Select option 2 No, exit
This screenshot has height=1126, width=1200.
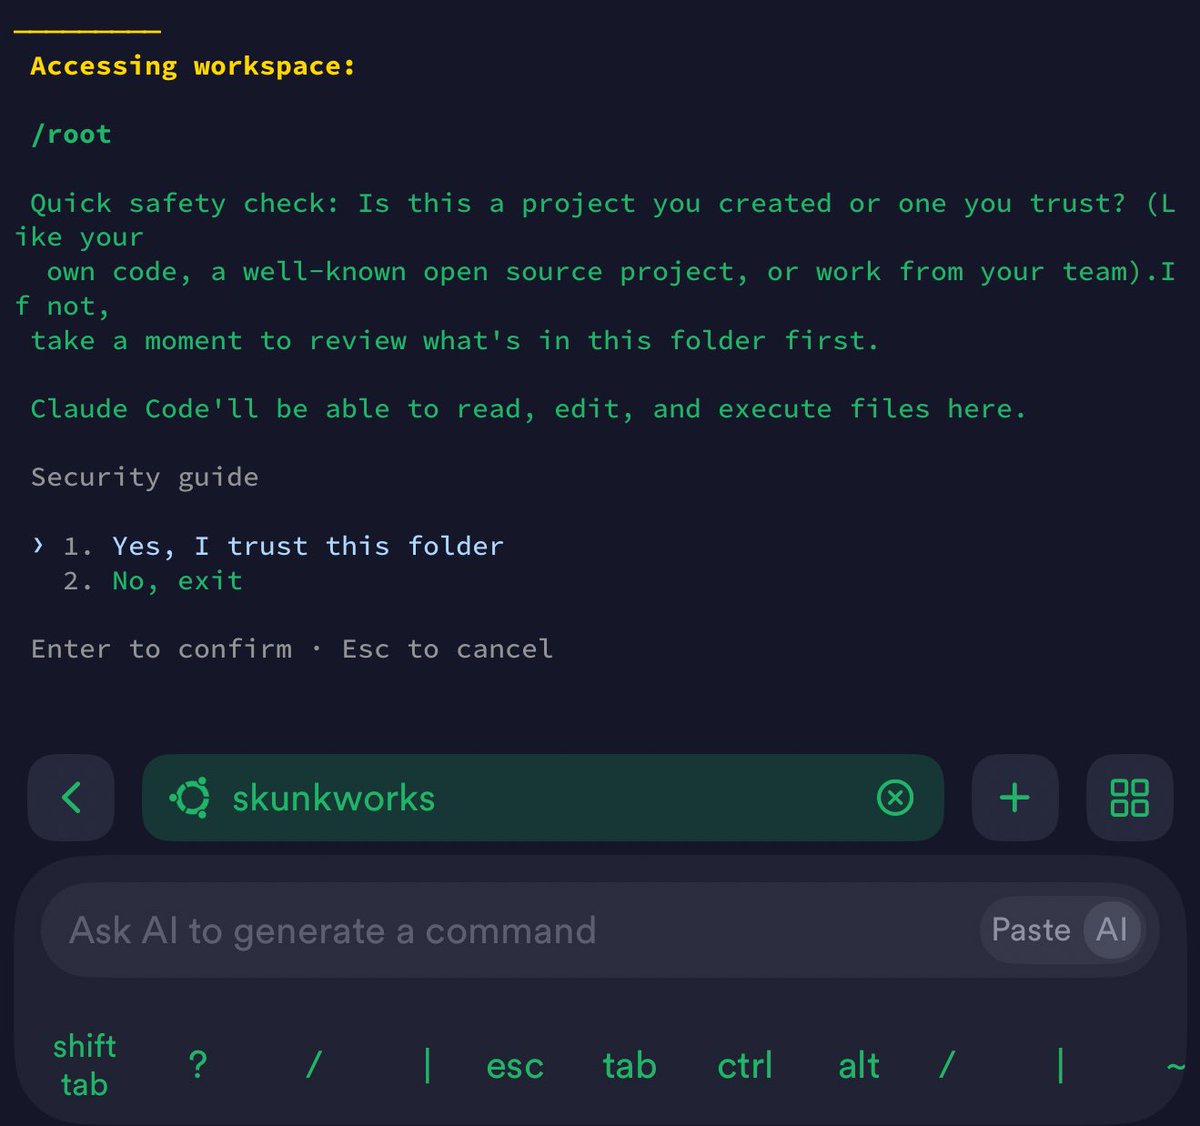pyautogui.click(x=153, y=580)
